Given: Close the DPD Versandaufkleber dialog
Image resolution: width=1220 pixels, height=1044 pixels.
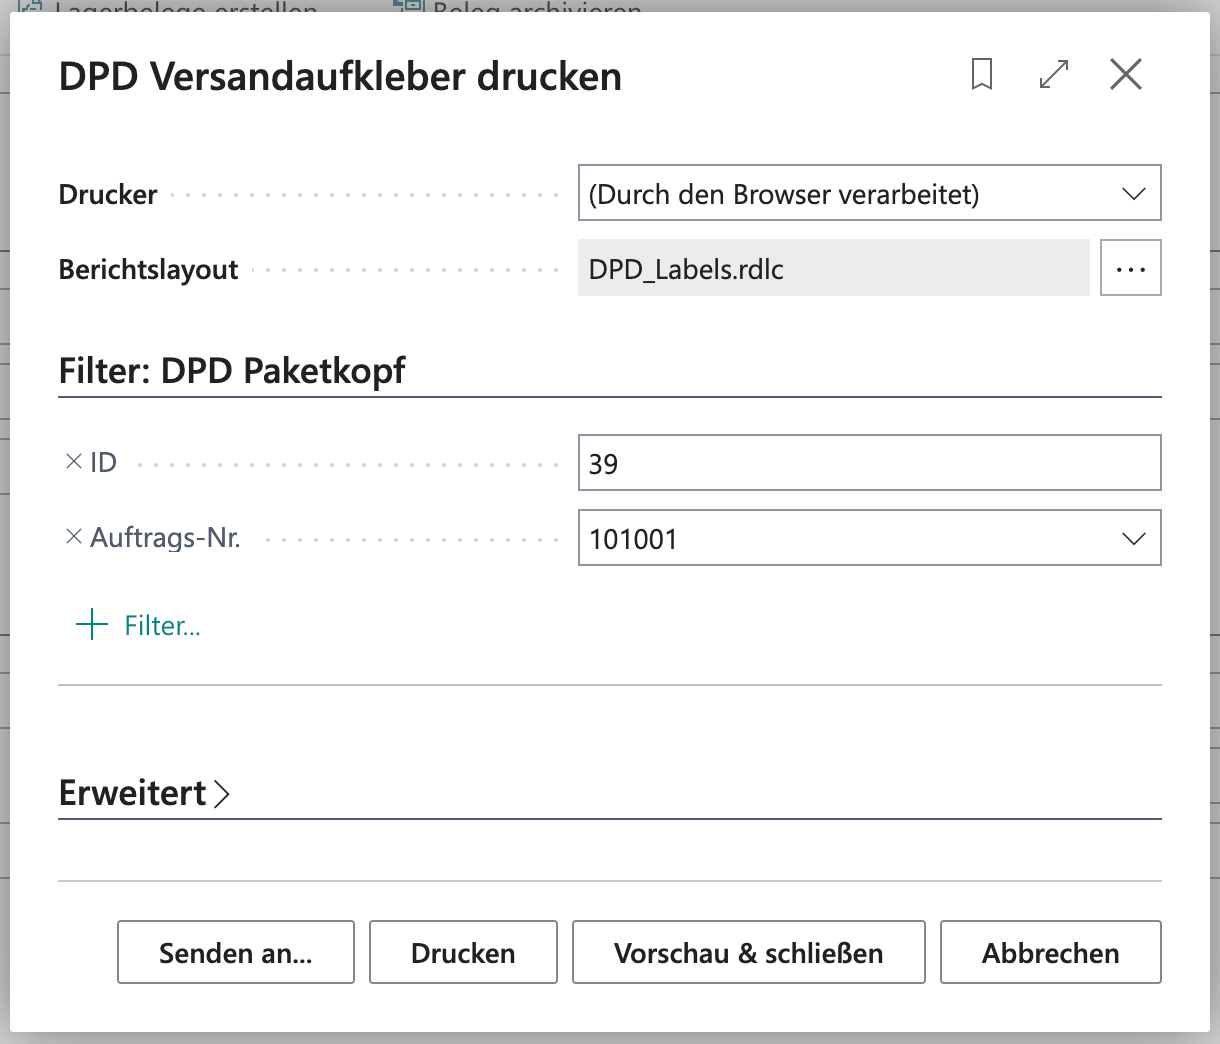Looking at the screenshot, I should pyautogui.click(x=1126, y=74).
